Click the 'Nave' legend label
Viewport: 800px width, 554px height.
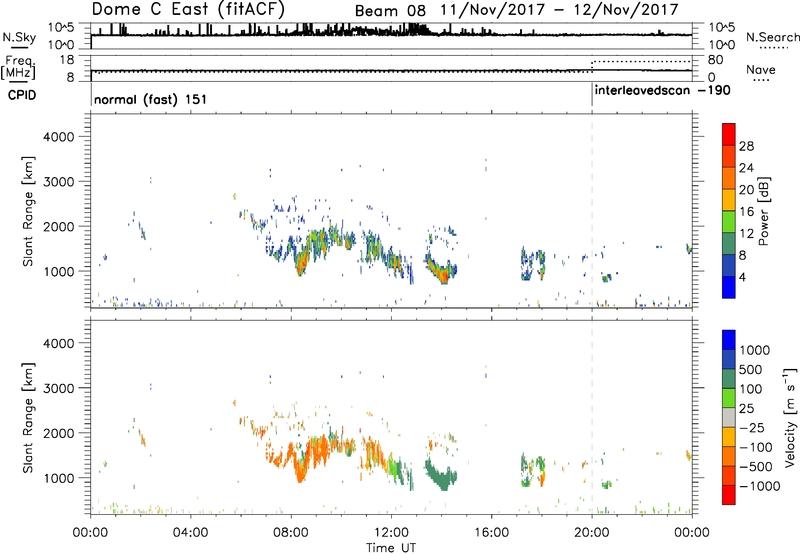pos(761,70)
